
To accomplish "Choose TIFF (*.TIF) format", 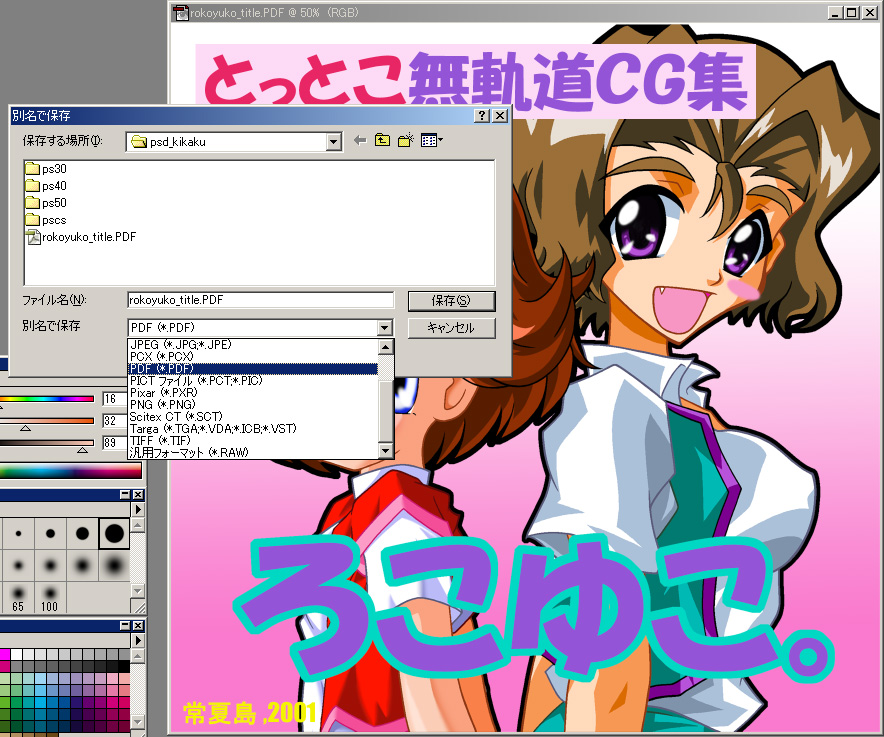I will pyautogui.click(x=253, y=440).
